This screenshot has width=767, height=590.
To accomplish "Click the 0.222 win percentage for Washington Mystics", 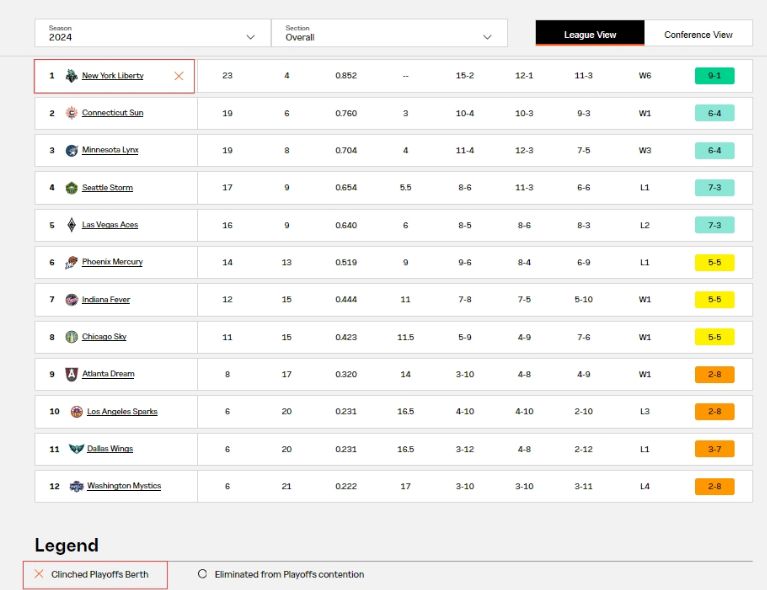I will 346,486.
